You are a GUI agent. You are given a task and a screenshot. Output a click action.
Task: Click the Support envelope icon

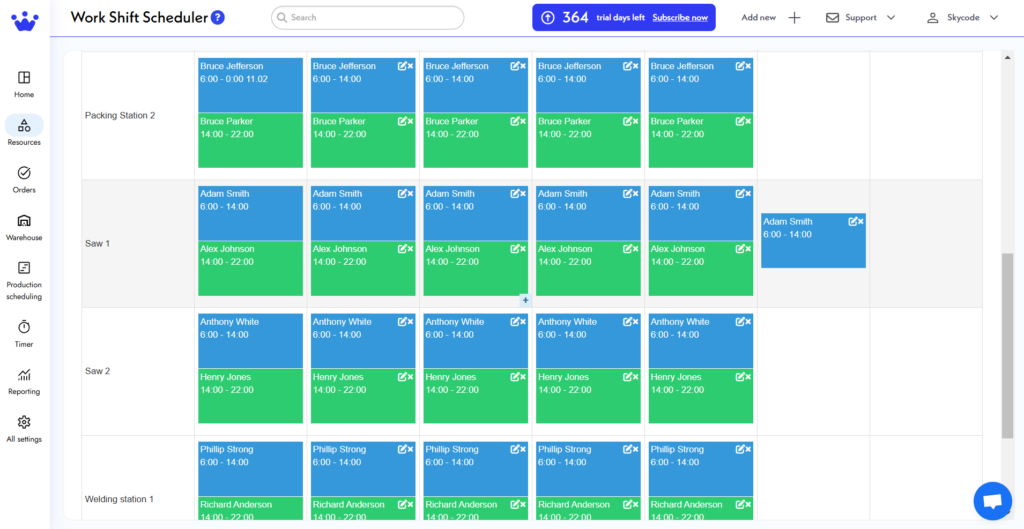pos(832,18)
